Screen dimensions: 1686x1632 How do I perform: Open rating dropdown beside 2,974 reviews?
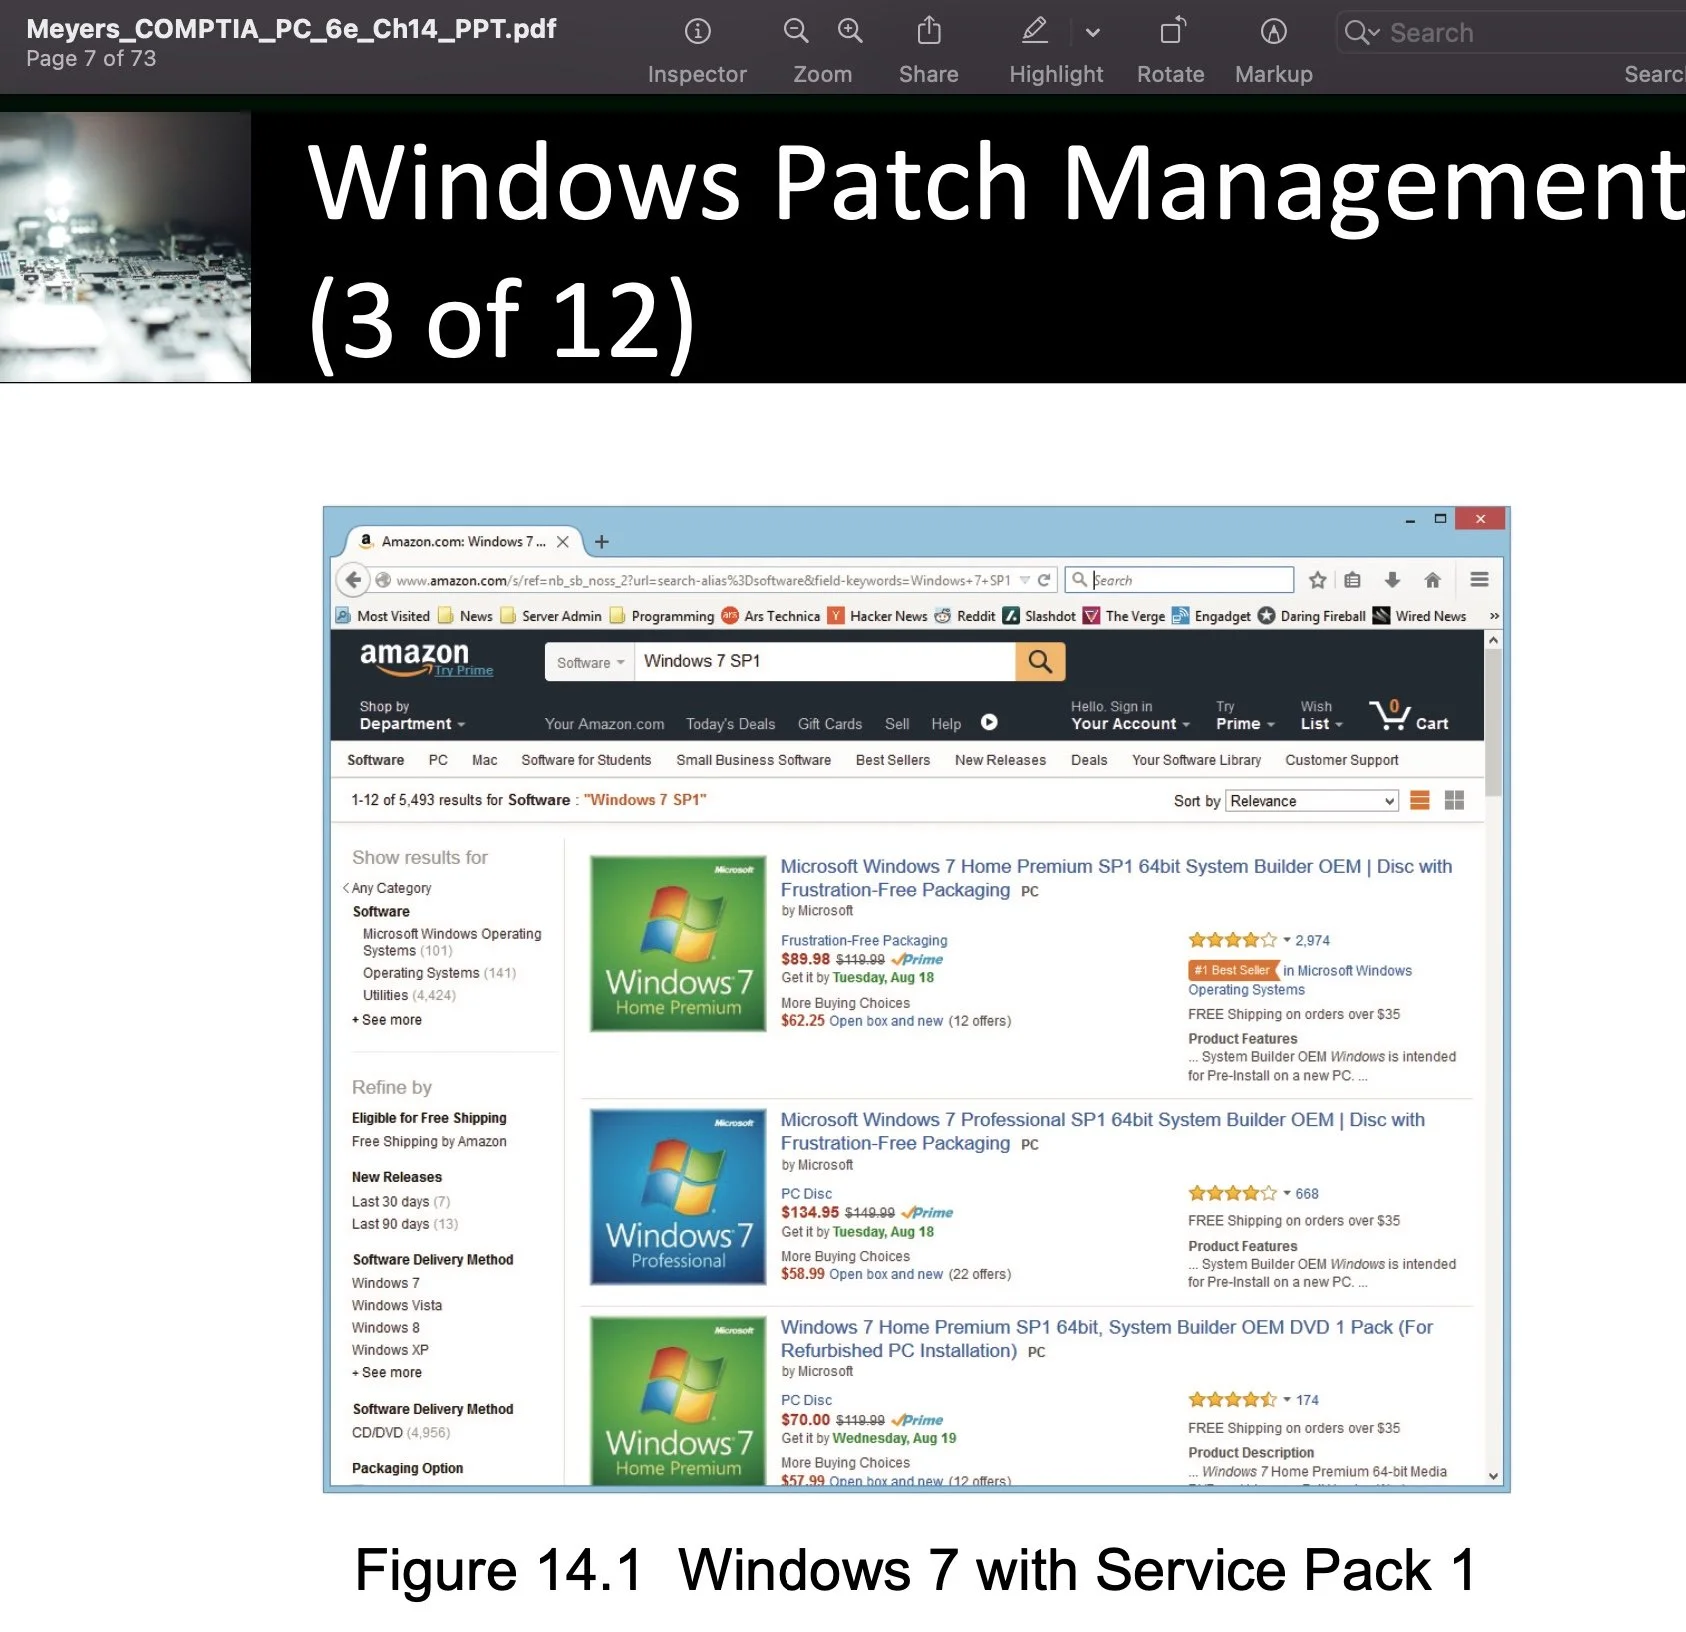point(1287,940)
